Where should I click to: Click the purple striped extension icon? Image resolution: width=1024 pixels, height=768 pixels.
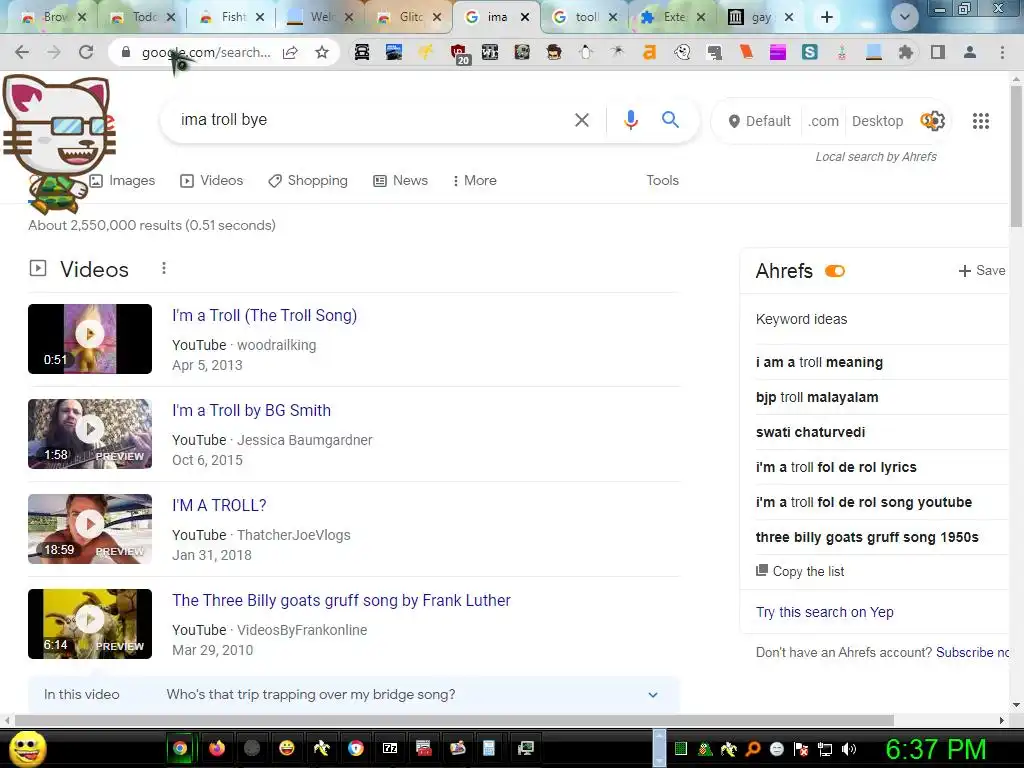778,52
